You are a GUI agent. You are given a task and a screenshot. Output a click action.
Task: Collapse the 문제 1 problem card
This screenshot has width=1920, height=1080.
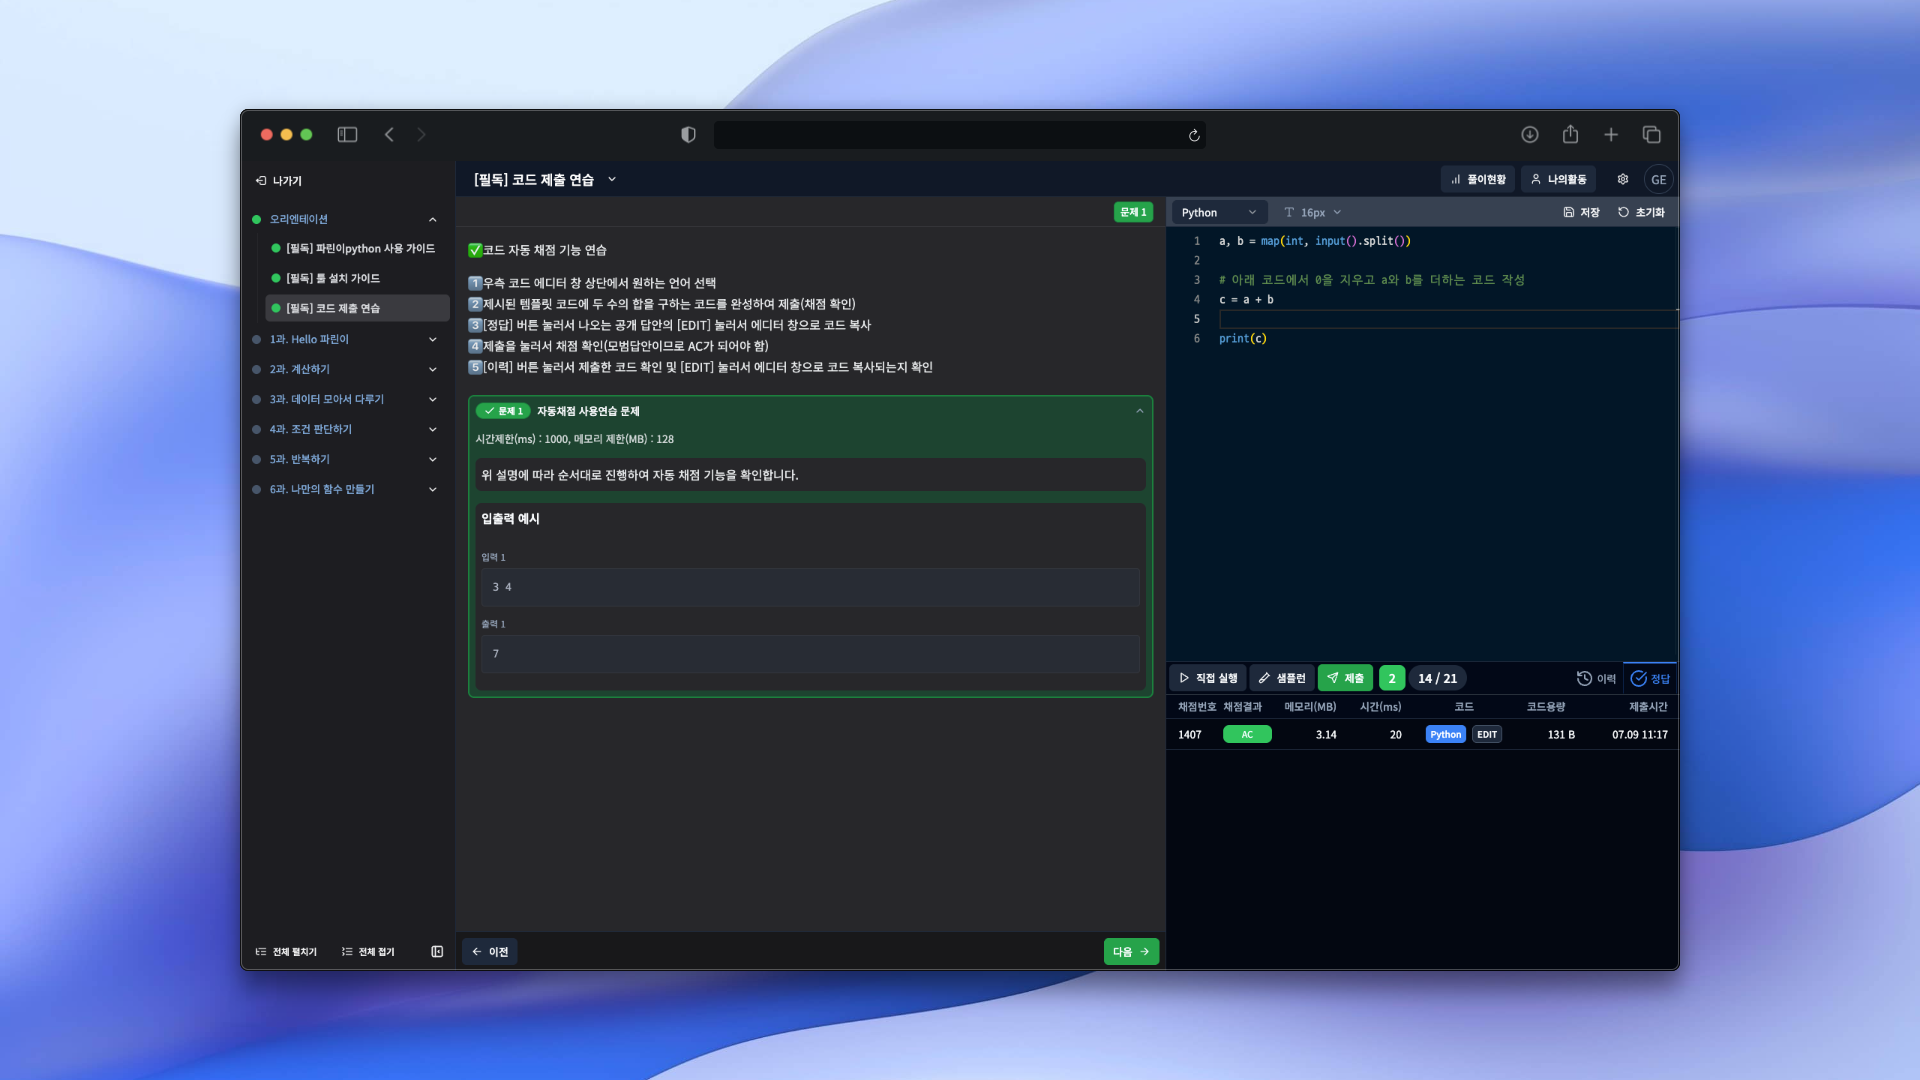tap(1139, 411)
